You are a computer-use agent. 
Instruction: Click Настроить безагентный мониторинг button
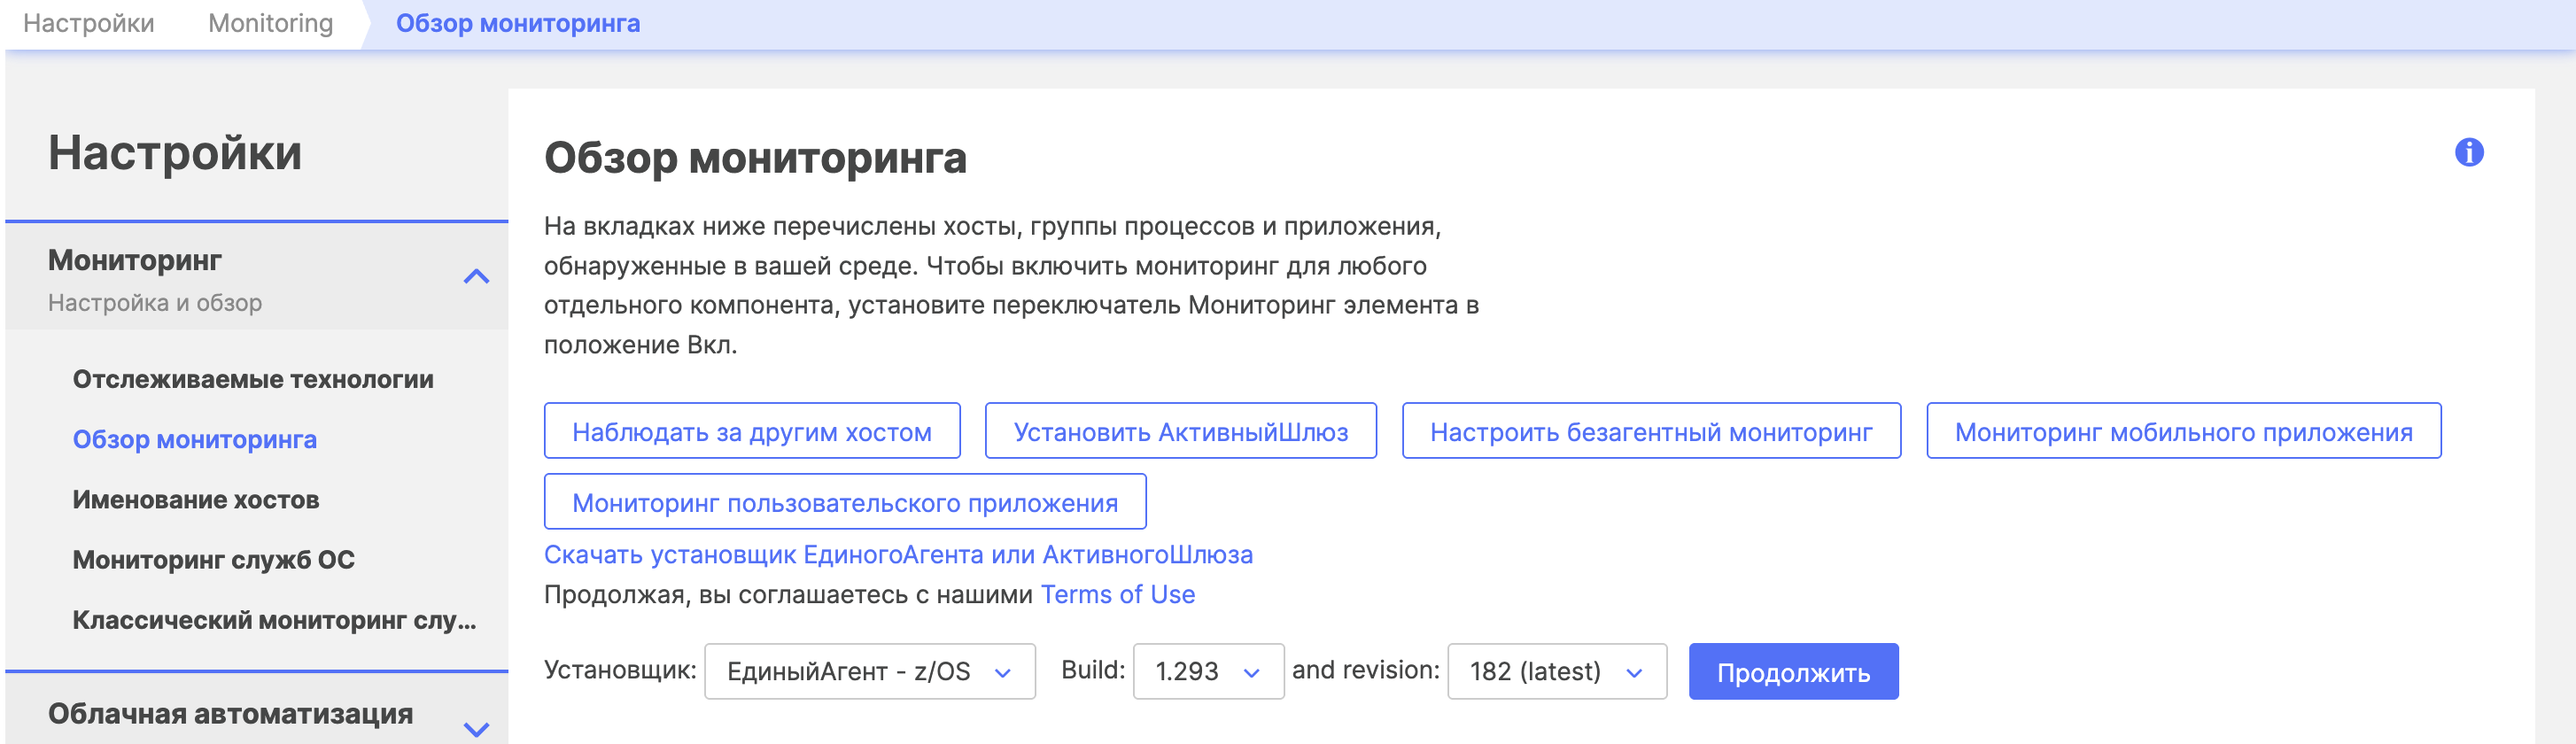coord(1650,431)
